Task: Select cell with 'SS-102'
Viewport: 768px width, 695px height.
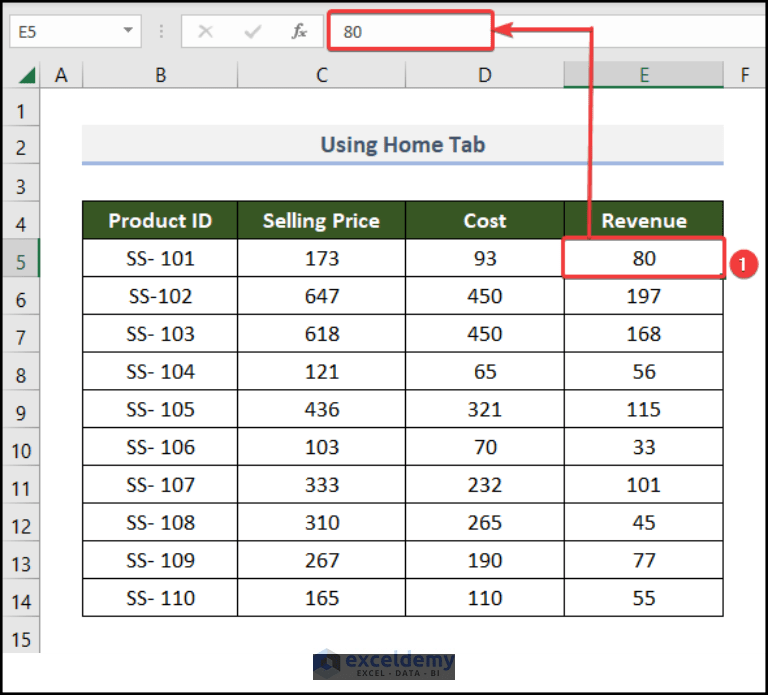Action: [160, 296]
